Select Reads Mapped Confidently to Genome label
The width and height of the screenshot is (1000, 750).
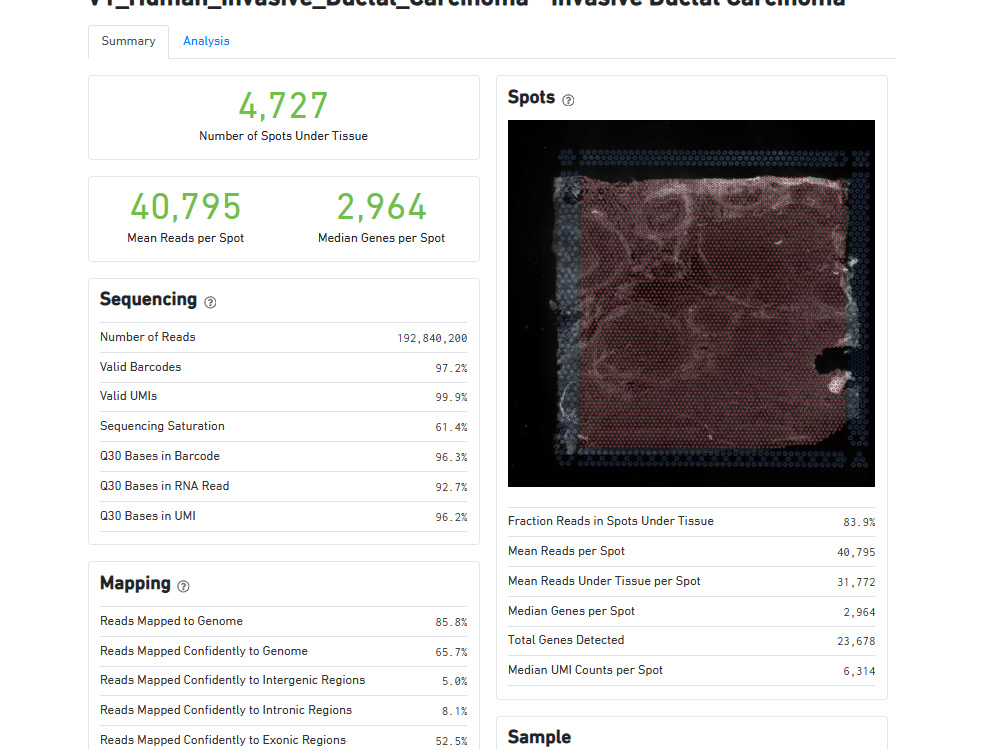[x=204, y=651]
